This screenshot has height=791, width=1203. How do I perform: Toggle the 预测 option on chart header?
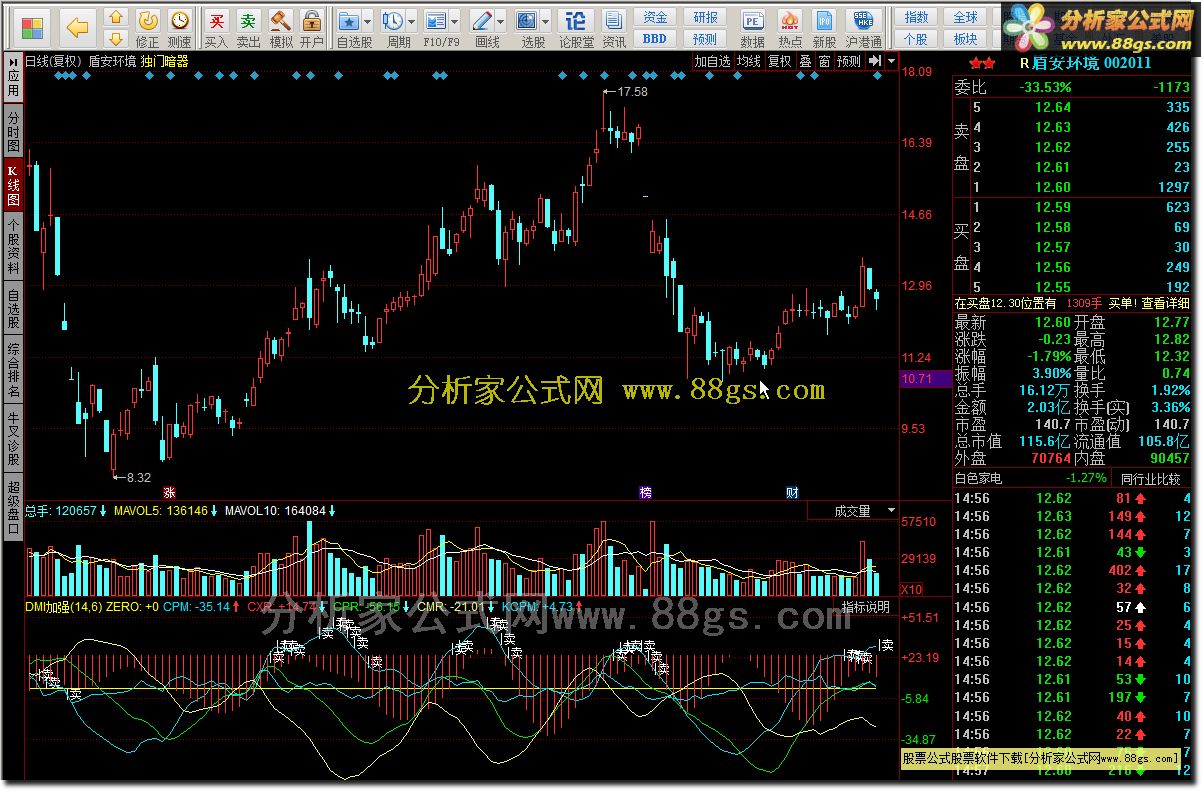849,61
